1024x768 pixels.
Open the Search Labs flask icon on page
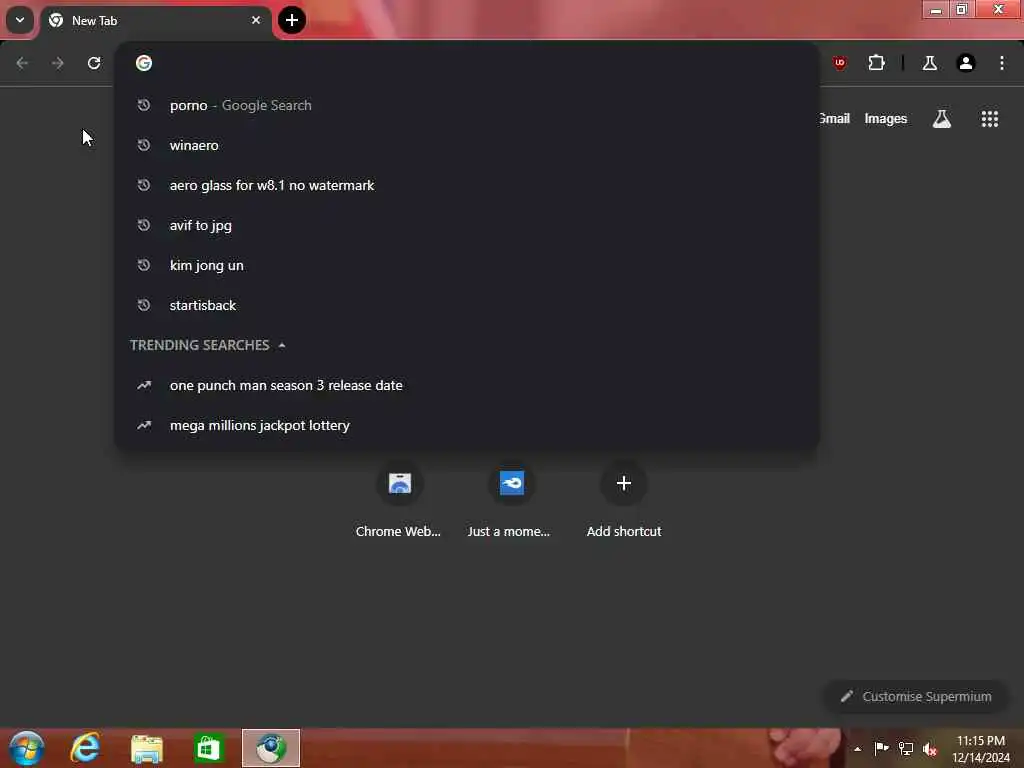[942, 119]
